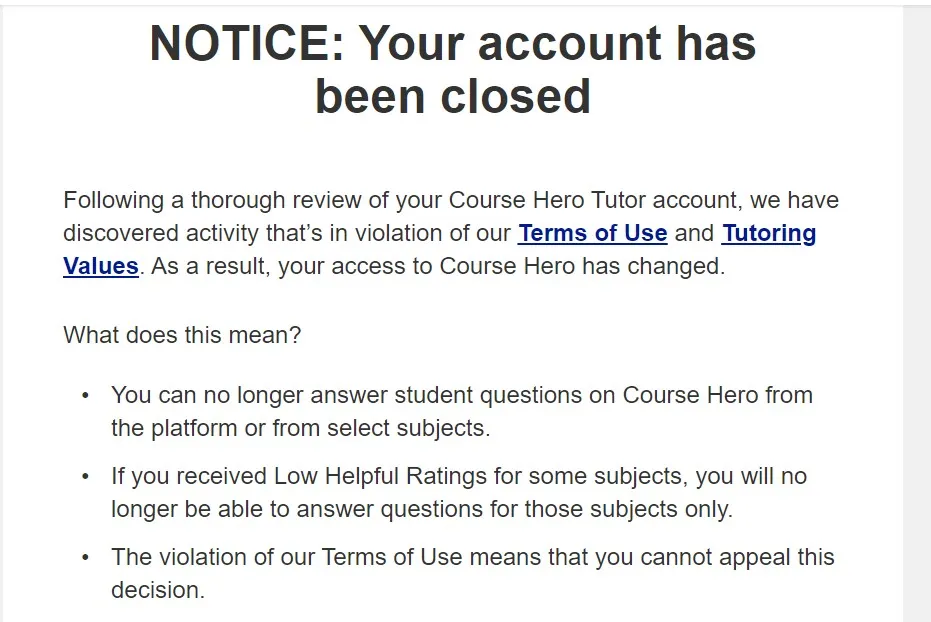
Task: Click the underlined word "Values"
Action: point(100,267)
